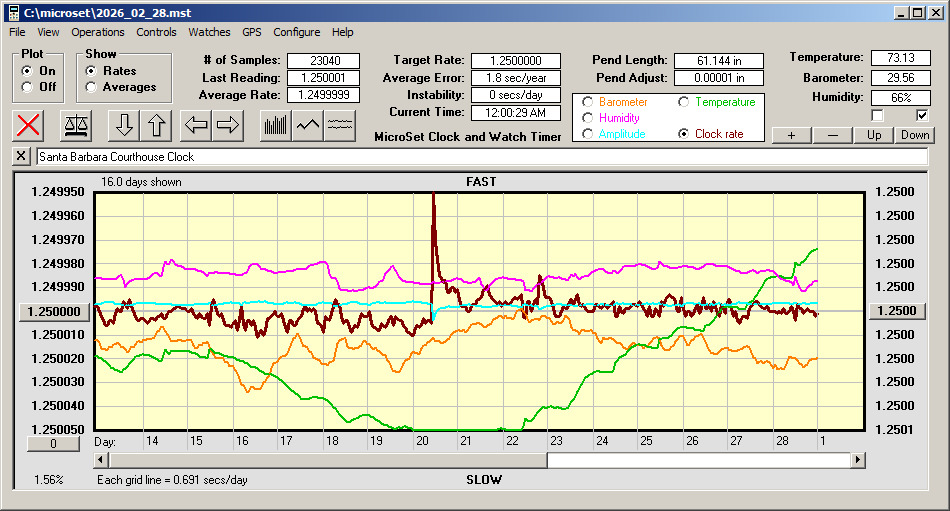Select the vertical bars plot style icon
950x511 pixels.
pyautogui.click(x=275, y=125)
